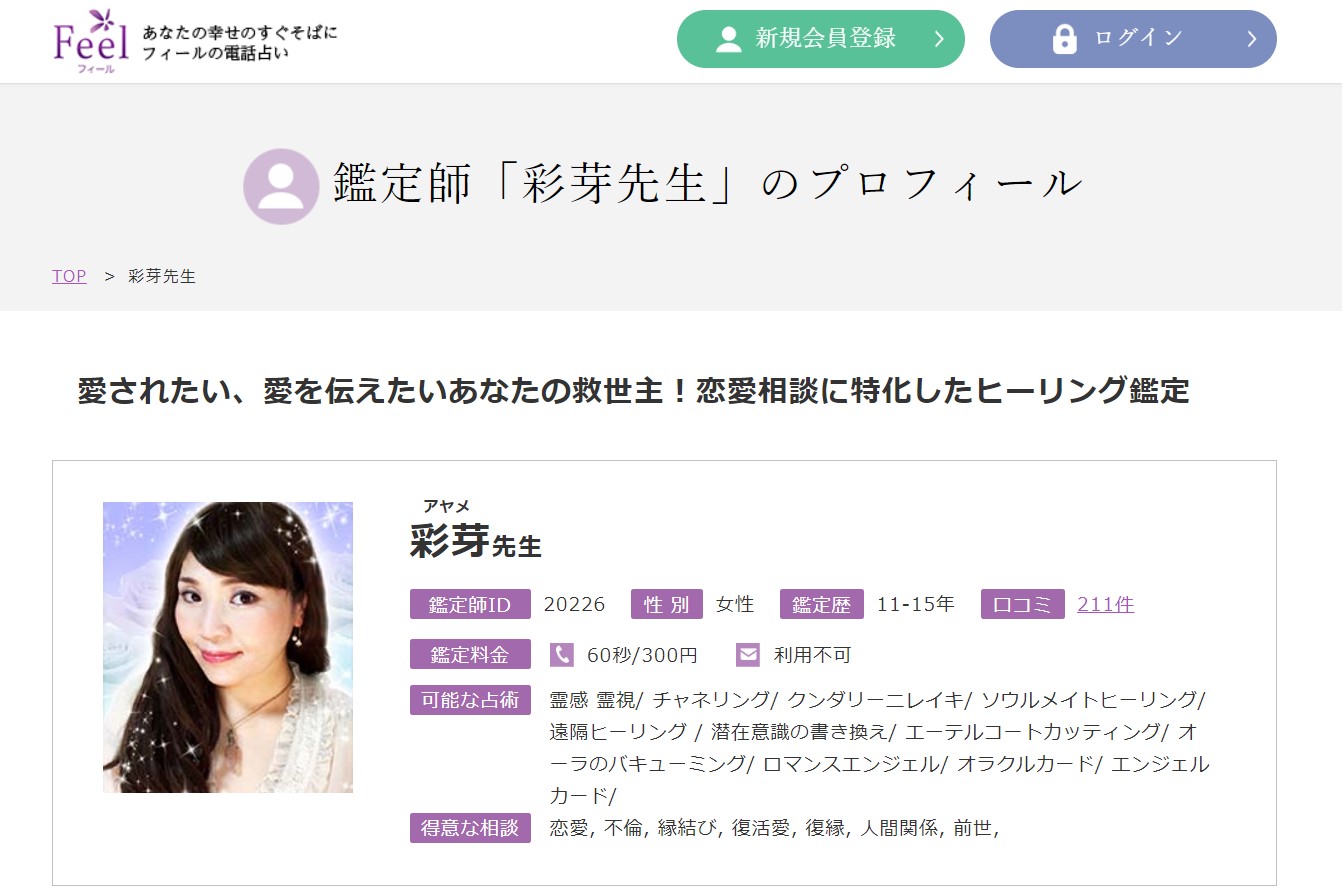Screen dimensions: 1342x891
Task: Click the 得意な相談 label tag
Action: click(x=469, y=828)
